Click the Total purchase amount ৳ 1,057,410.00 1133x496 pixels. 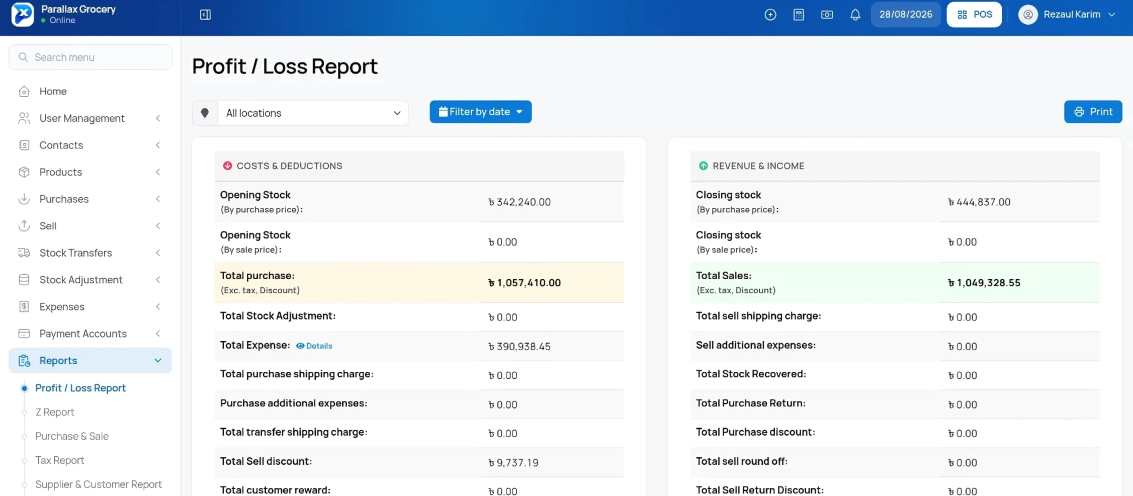tap(525, 283)
